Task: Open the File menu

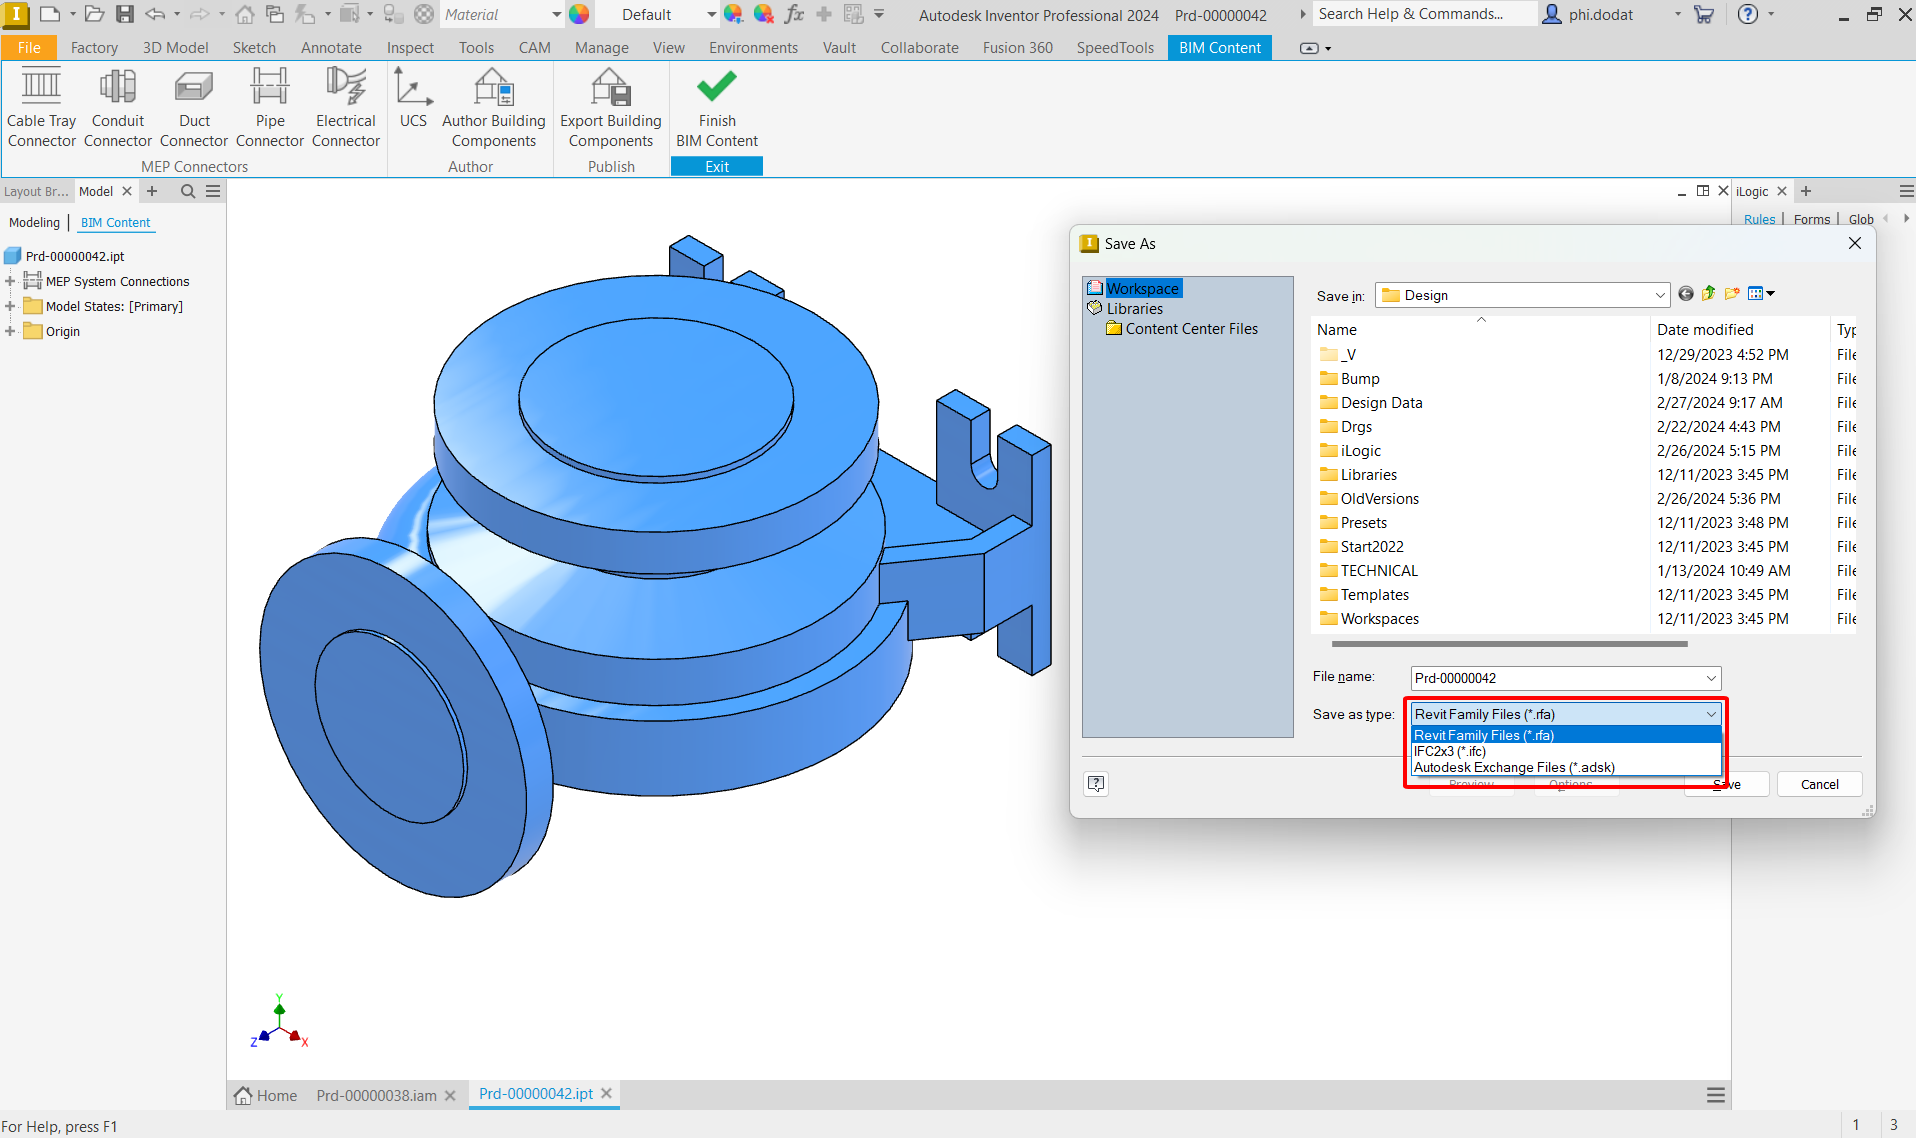Action: click(x=29, y=48)
